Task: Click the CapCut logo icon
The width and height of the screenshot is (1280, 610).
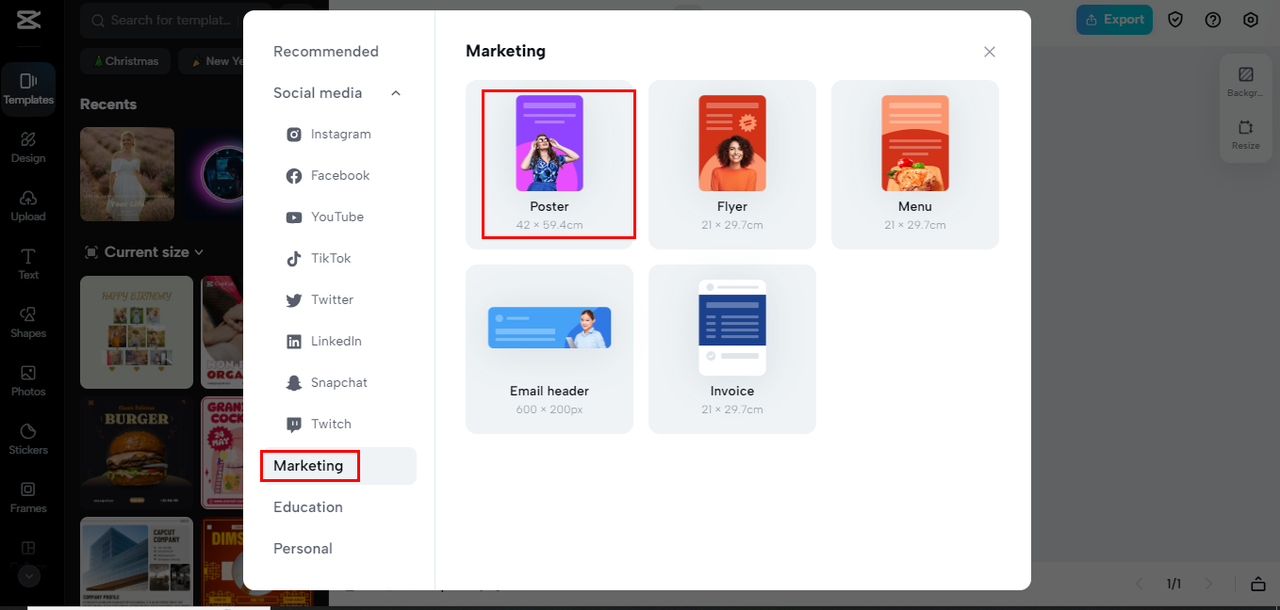Action: tap(28, 19)
